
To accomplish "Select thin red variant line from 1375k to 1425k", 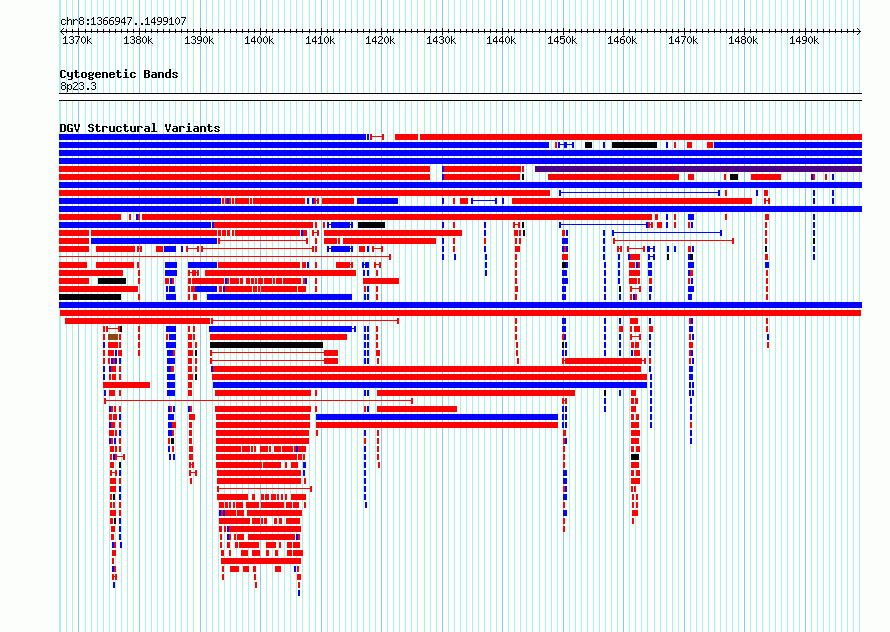I will pos(258,401).
